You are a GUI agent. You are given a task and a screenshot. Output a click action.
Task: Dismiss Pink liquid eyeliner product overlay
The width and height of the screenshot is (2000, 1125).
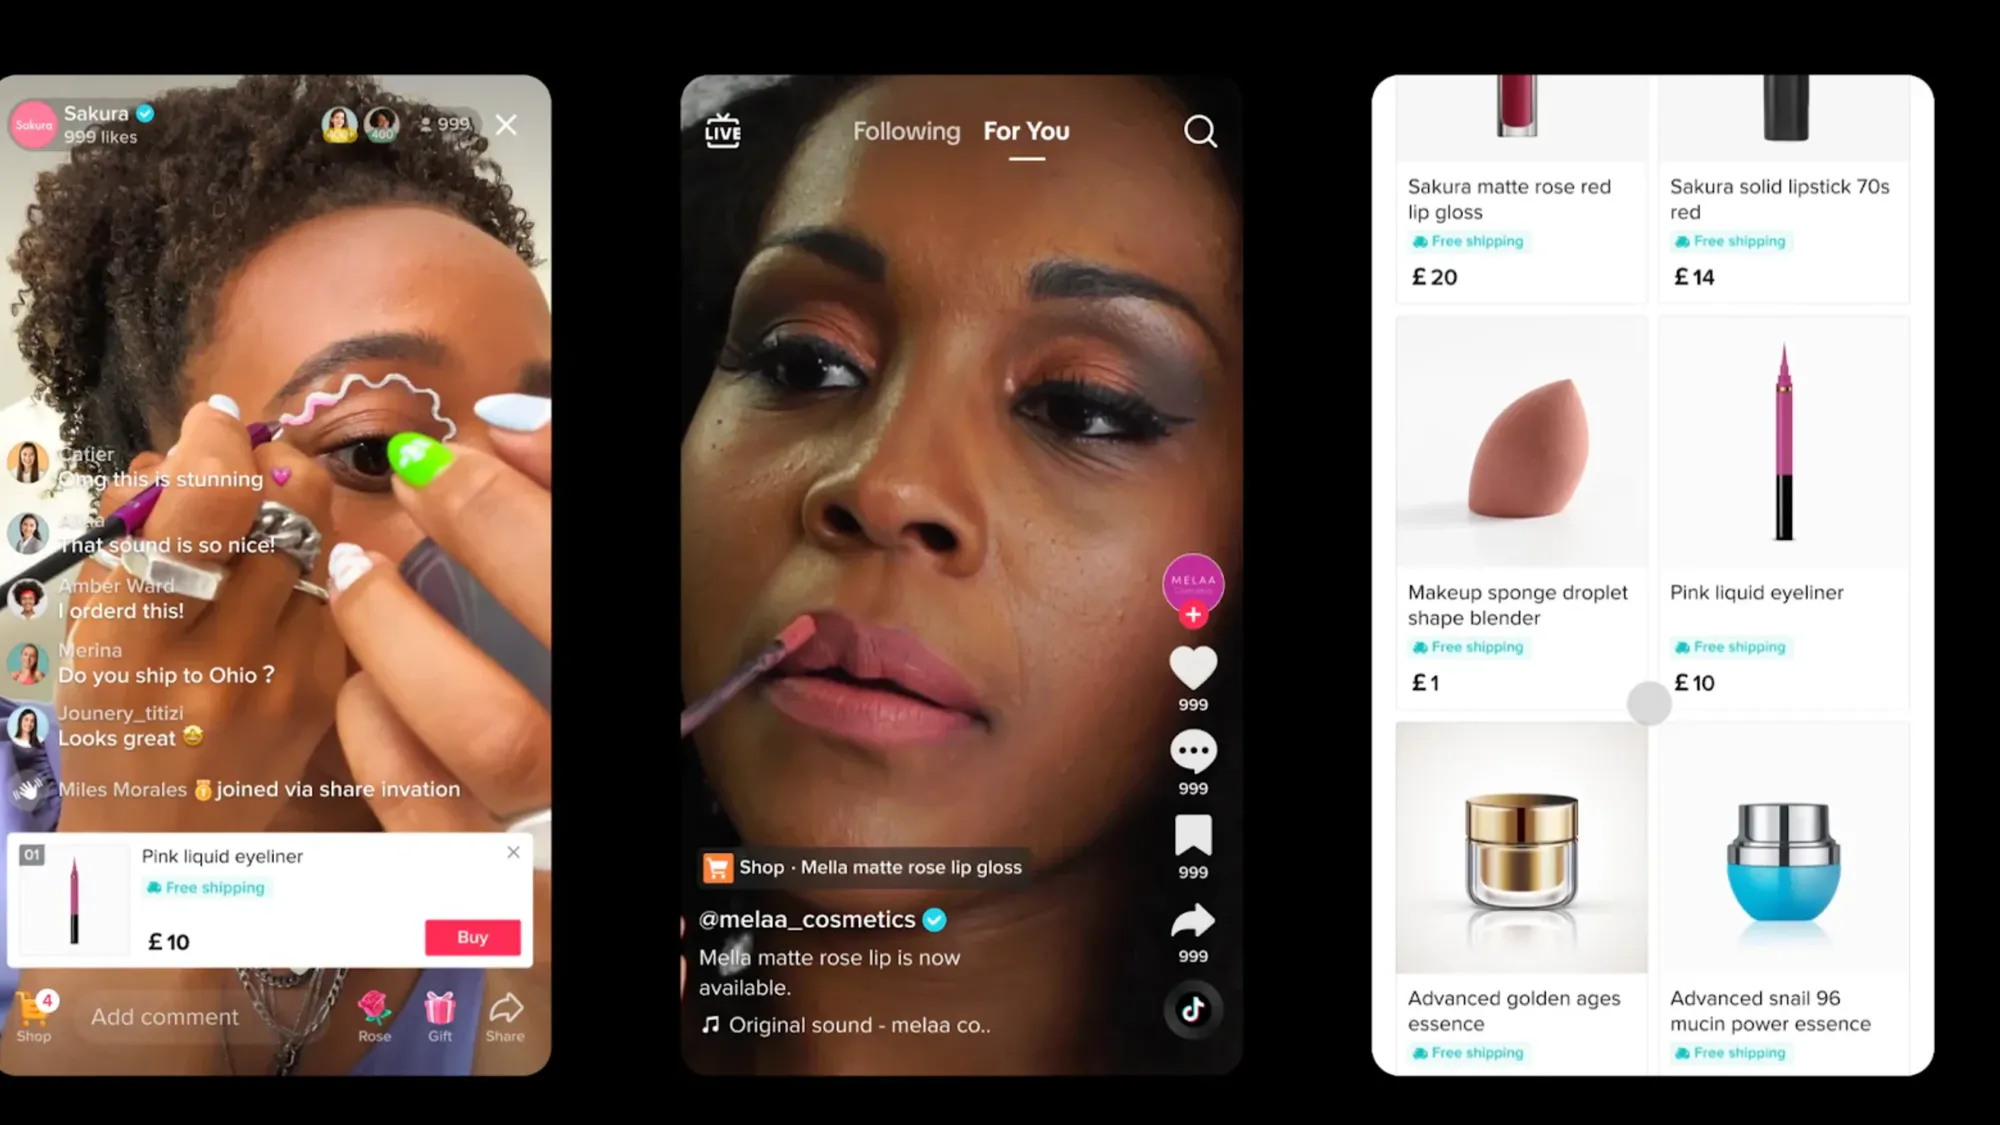pyautogui.click(x=512, y=853)
